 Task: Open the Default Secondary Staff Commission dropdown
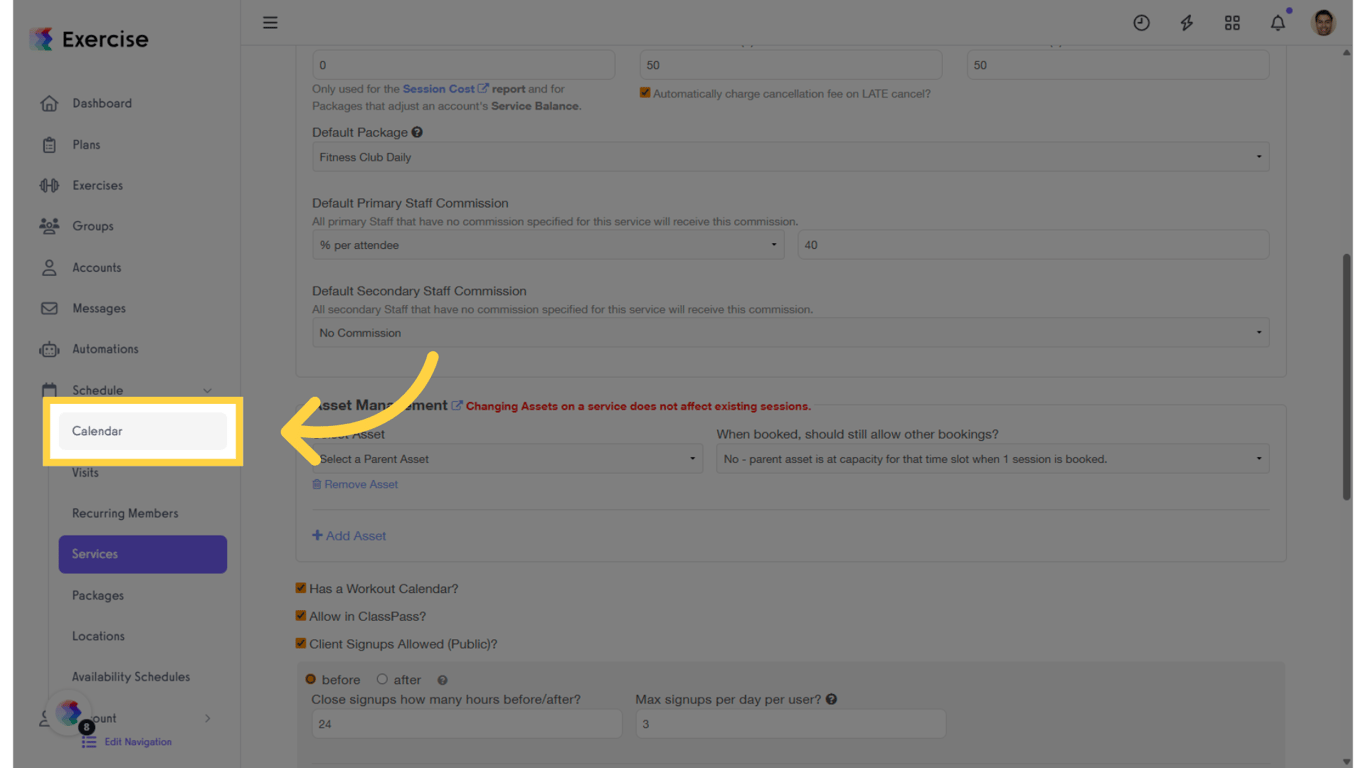click(x=790, y=333)
